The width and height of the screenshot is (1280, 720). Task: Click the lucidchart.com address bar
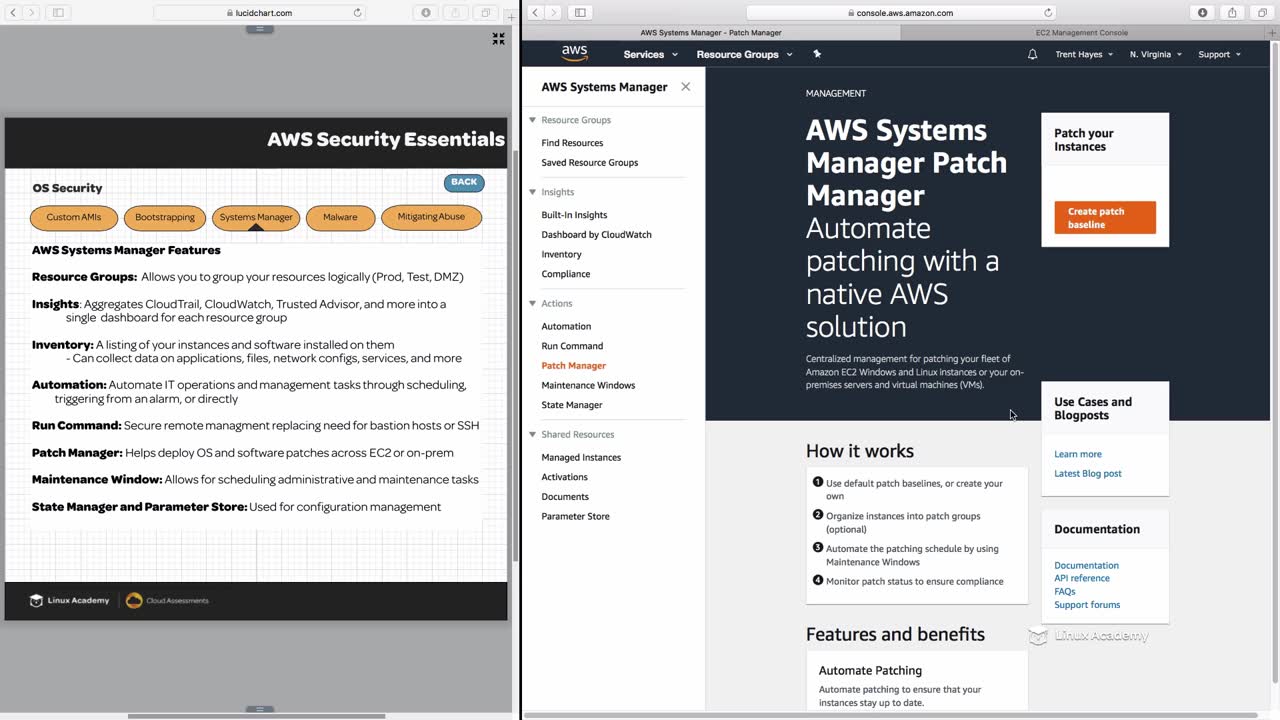coord(260,13)
